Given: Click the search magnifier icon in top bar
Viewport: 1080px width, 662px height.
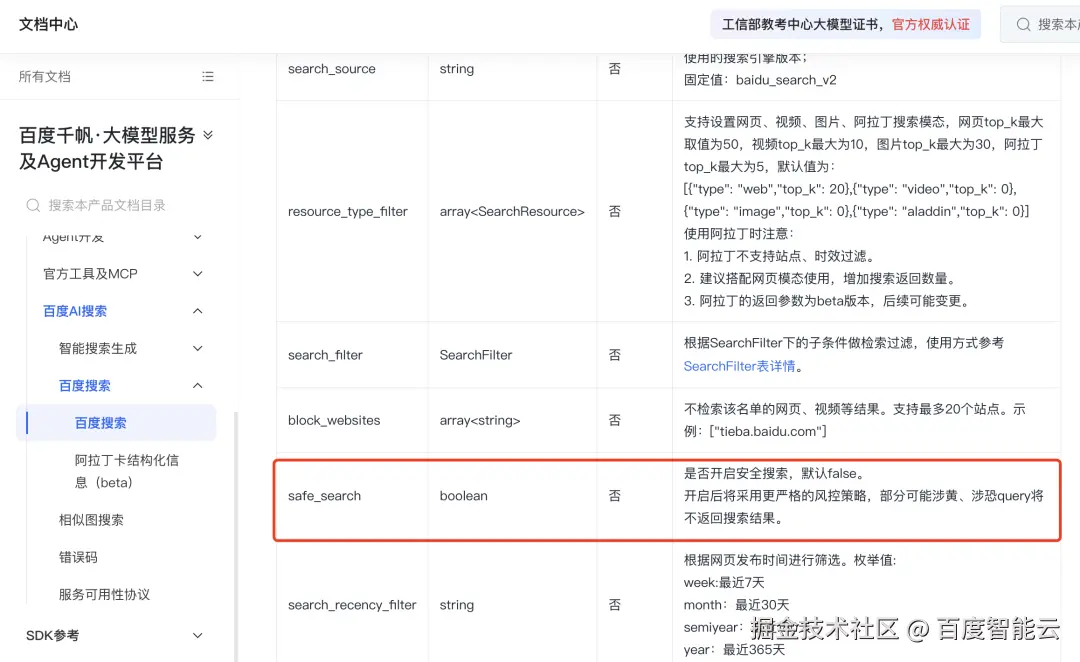Looking at the screenshot, I should point(1024,25).
